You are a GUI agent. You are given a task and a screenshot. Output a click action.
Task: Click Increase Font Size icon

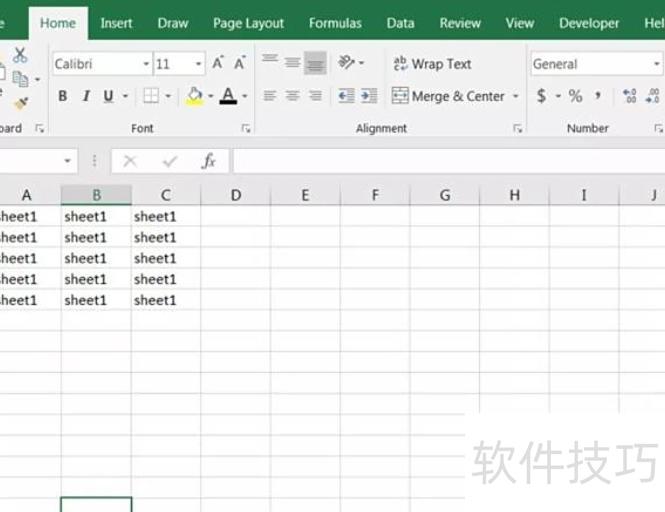[219, 64]
